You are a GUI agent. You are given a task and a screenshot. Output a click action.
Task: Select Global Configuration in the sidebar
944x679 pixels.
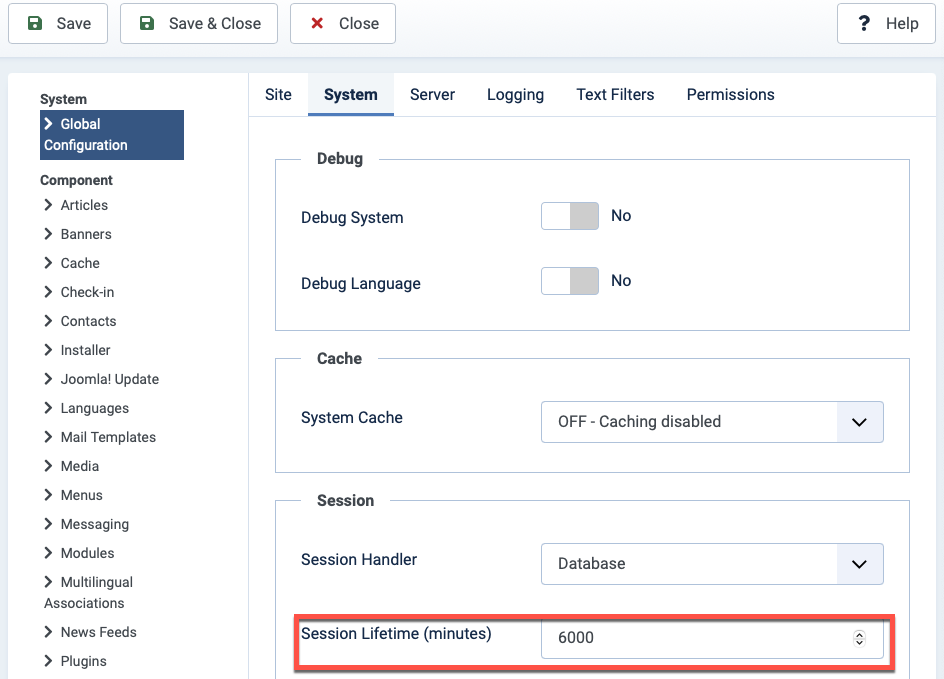tap(111, 135)
